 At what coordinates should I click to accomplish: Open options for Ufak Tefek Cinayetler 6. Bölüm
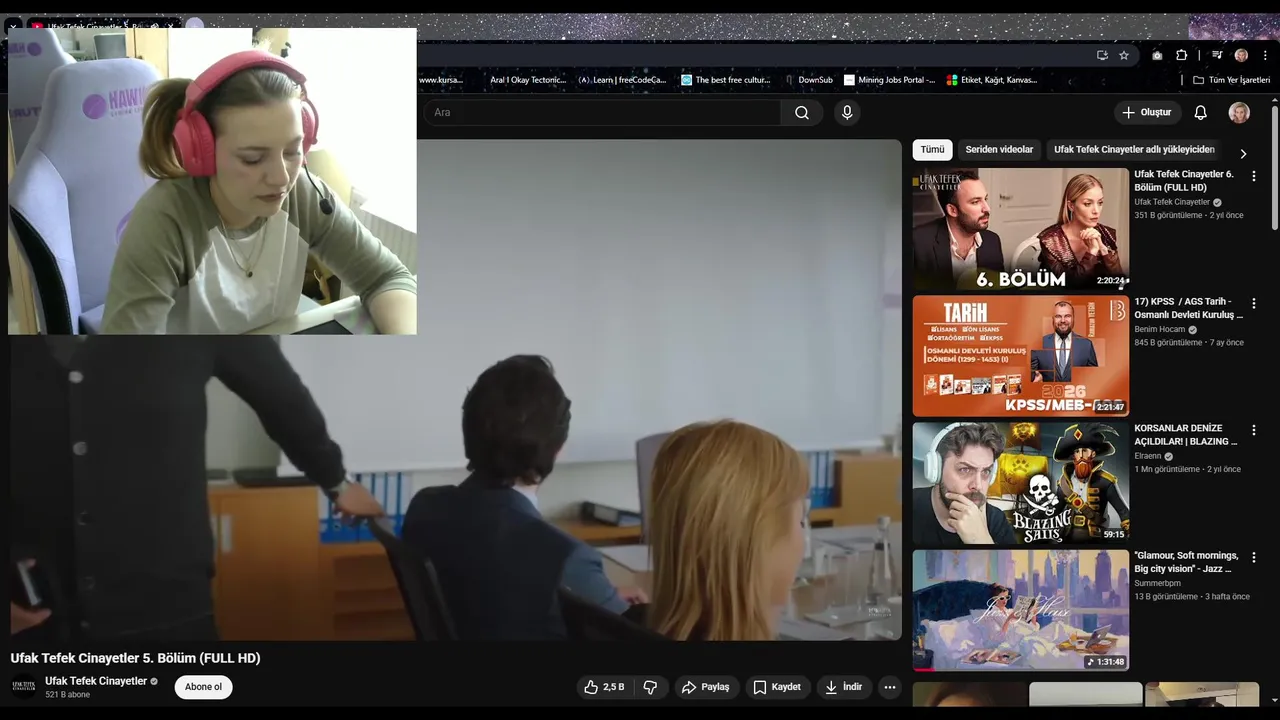(1253, 176)
